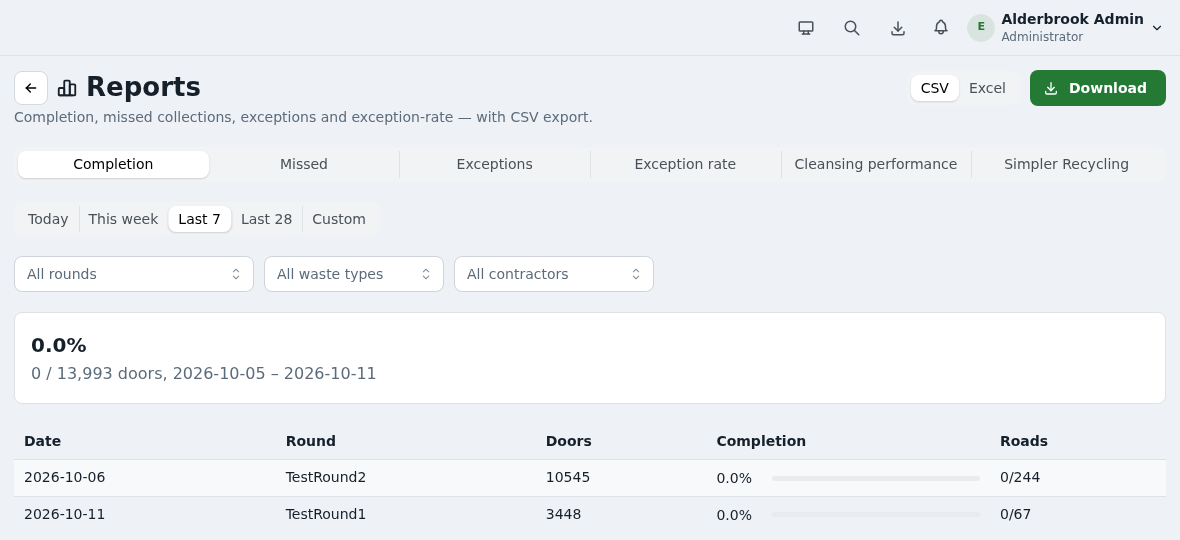Click the TestRound1 row name
Image resolution: width=1180 pixels, height=540 pixels.
pyautogui.click(x=326, y=514)
